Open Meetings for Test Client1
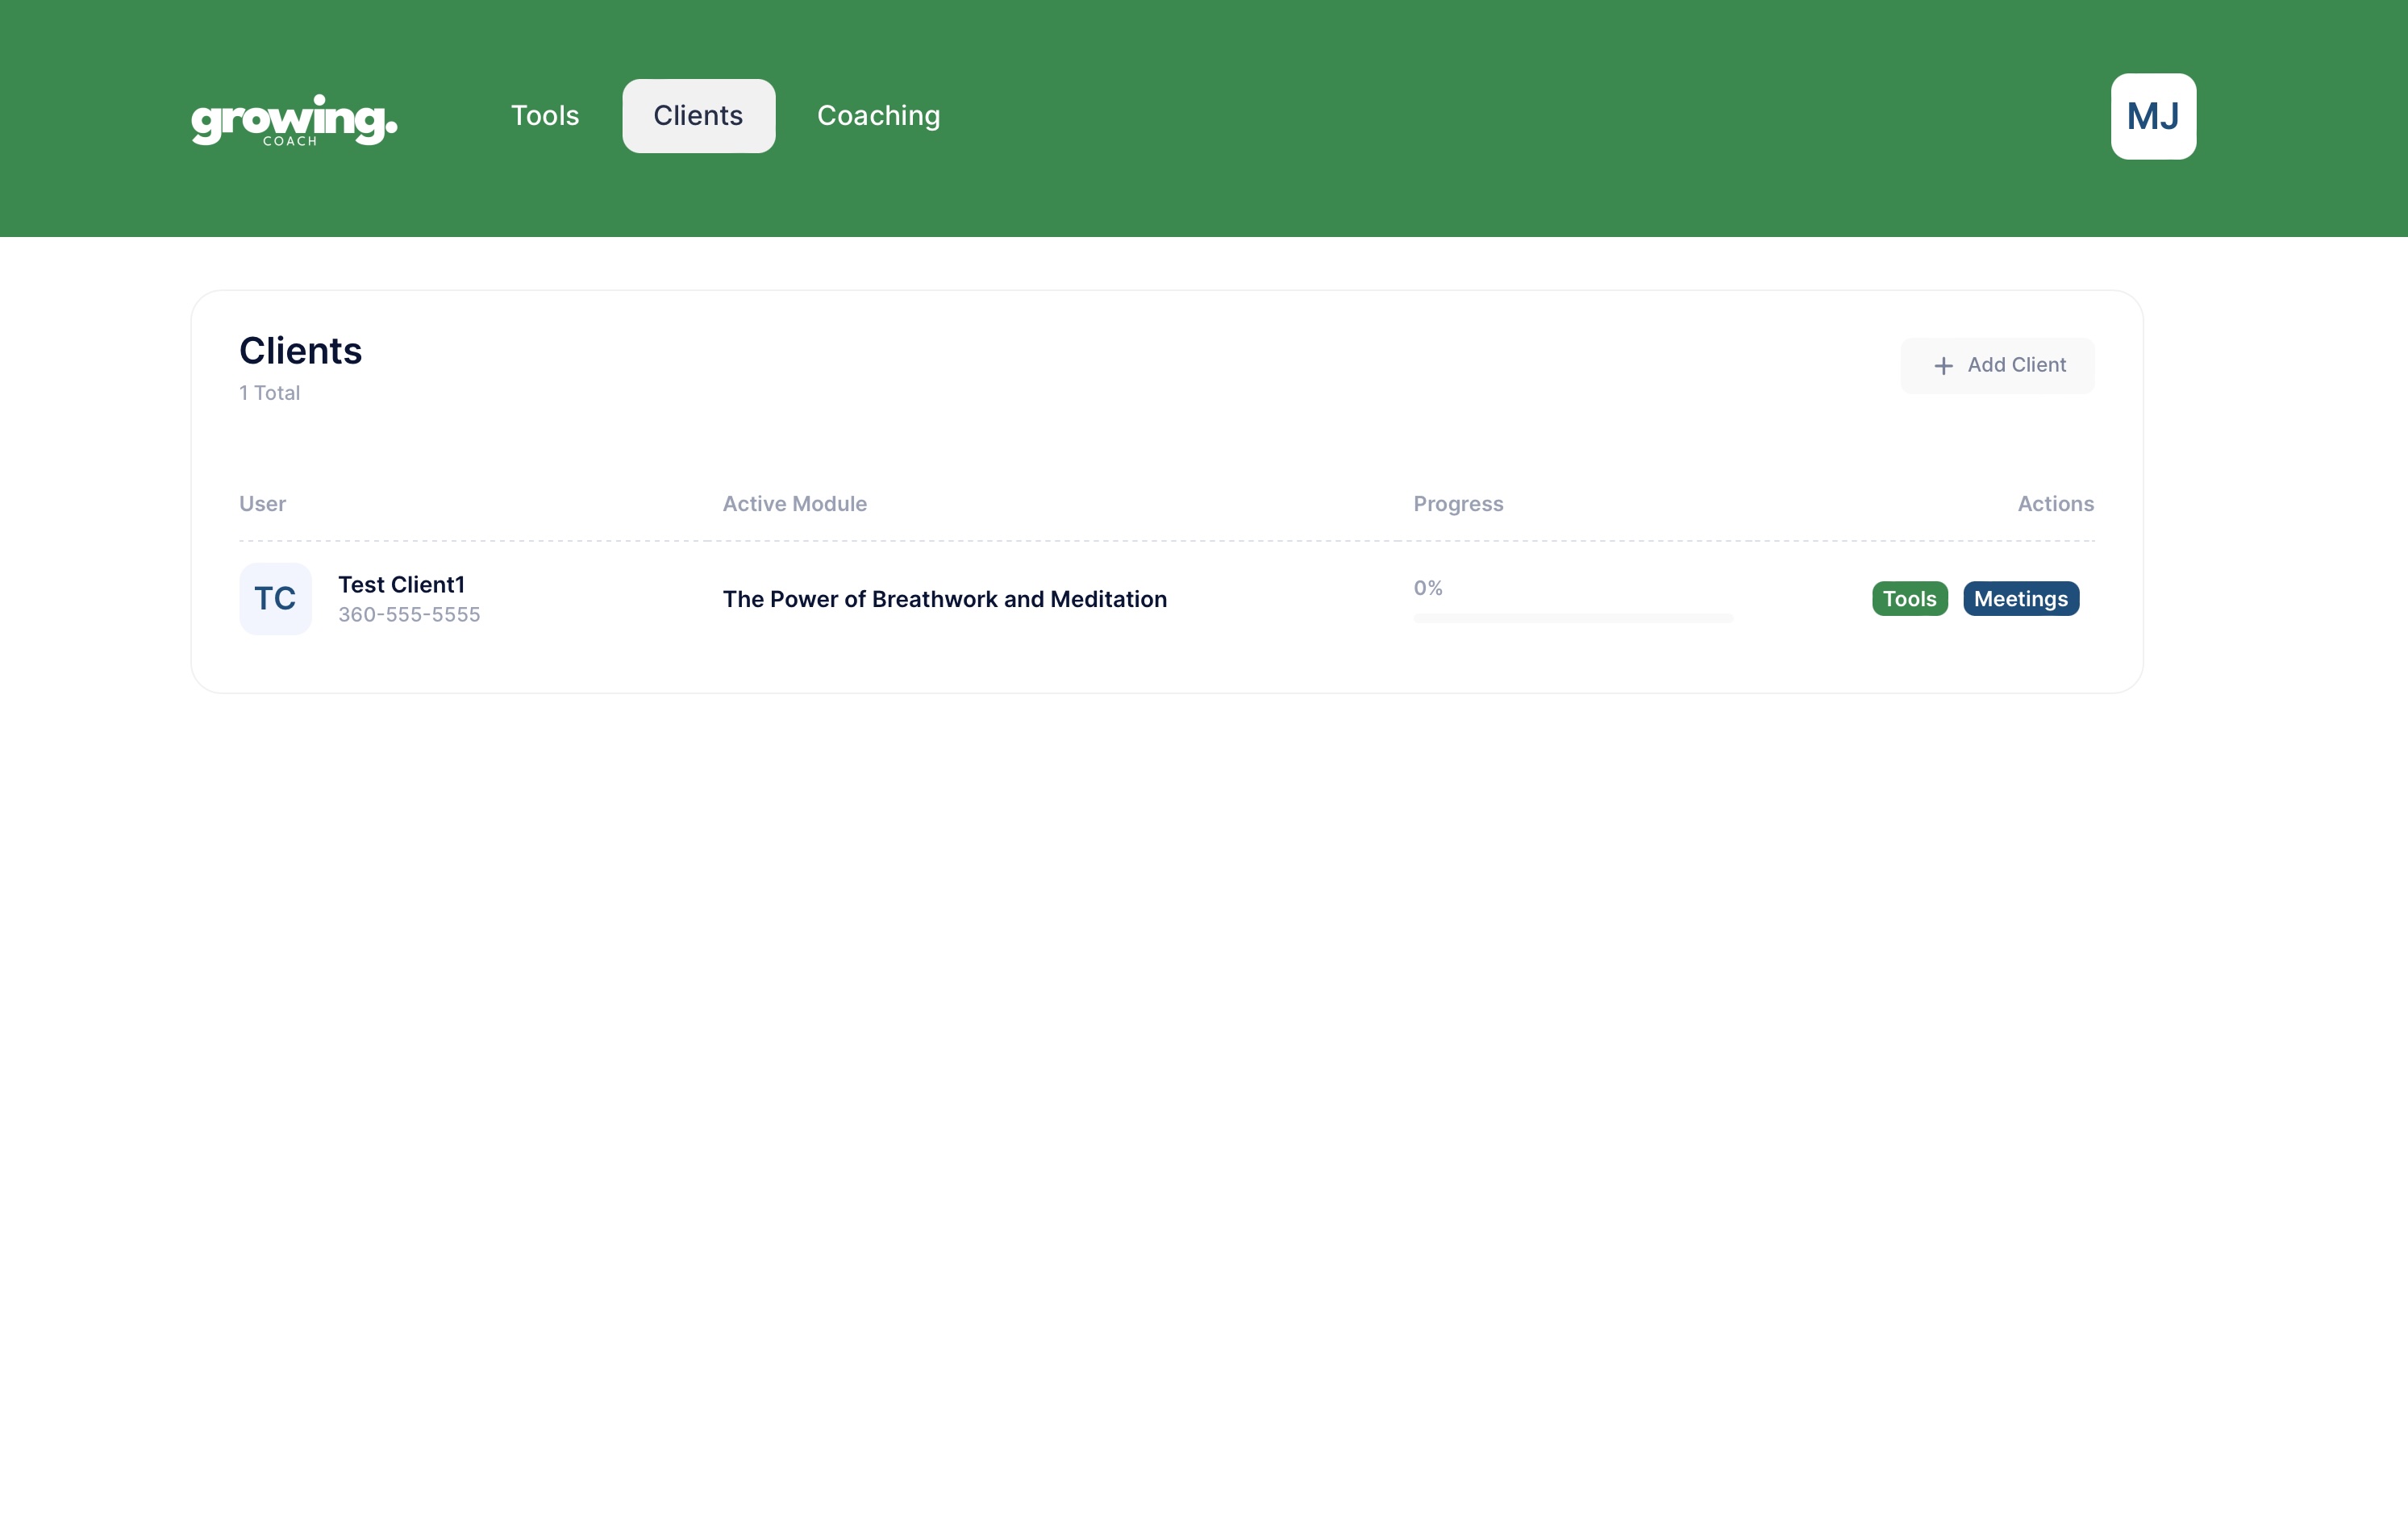The image size is (2408, 1514). pos(2020,599)
